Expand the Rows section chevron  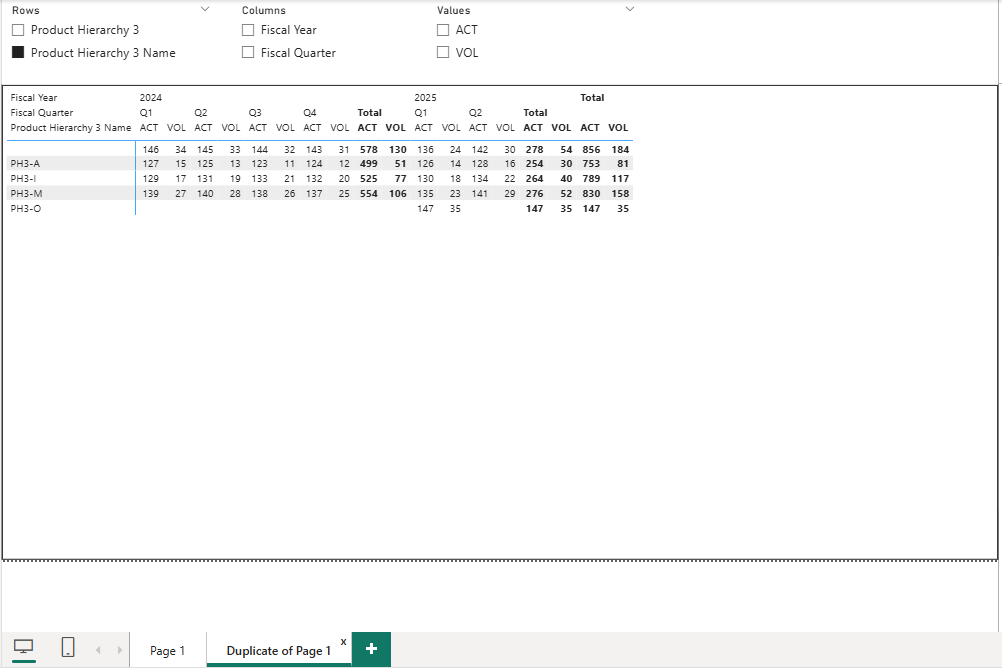click(x=205, y=9)
